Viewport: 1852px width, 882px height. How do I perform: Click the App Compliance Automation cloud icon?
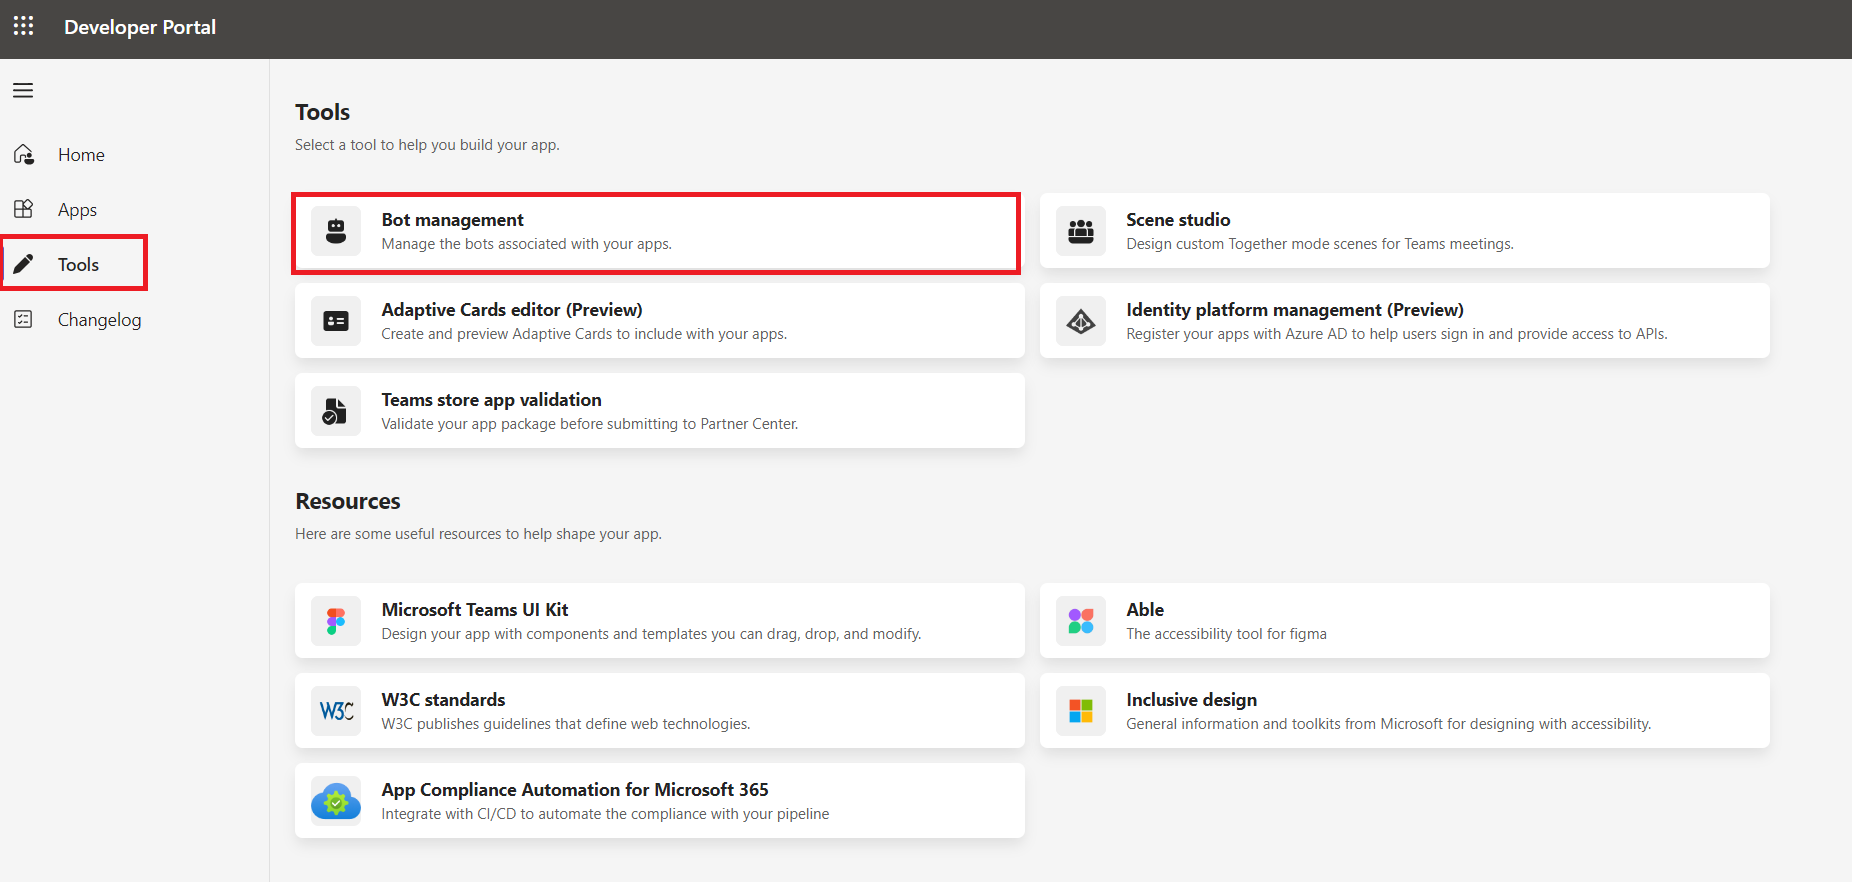(336, 801)
